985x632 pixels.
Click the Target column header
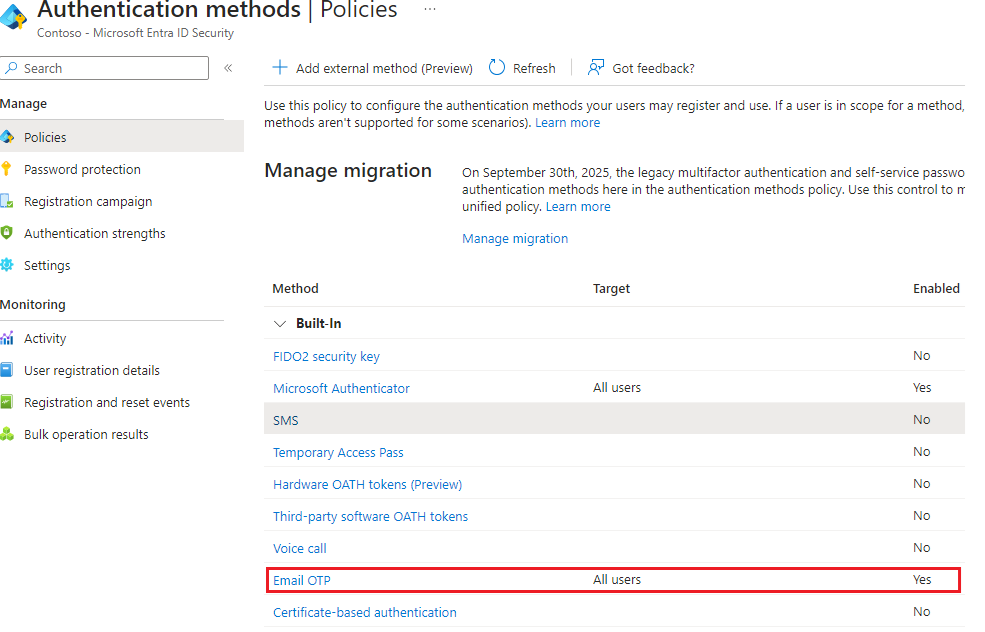coord(611,288)
